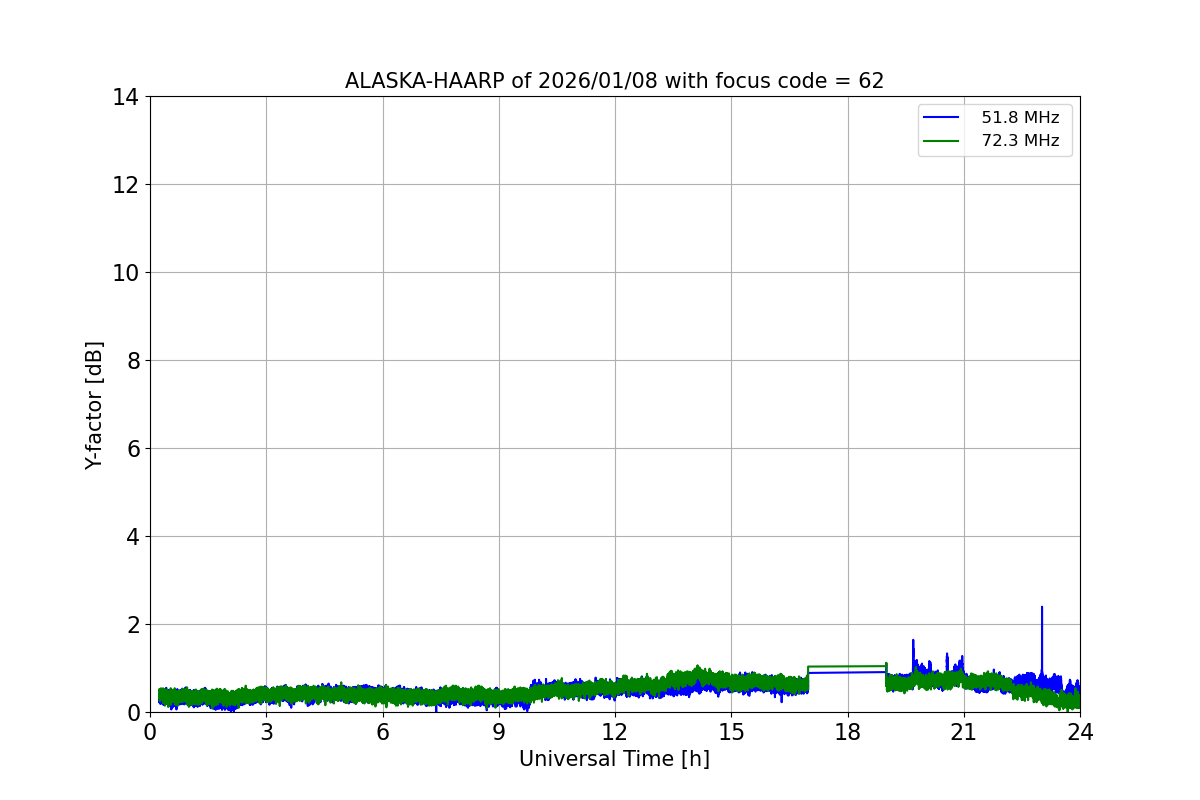The height and width of the screenshot is (800, 1200).
Task: Click the x-axis tick label 15
Action: coord(731,732)
